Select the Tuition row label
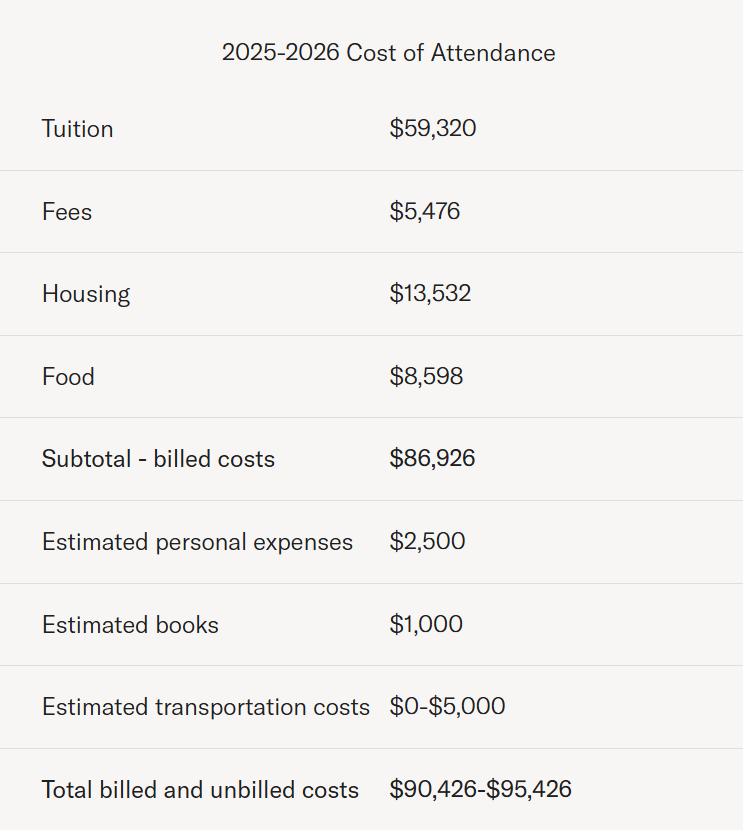 pyautogui.click(x=77, y=129)
